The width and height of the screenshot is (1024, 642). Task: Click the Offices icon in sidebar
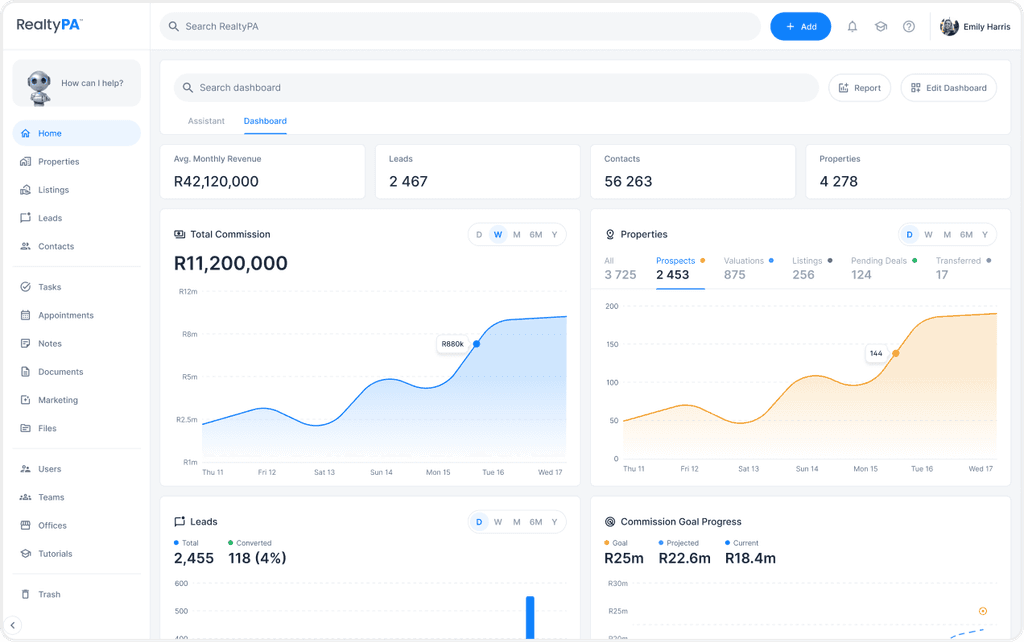point(25,526)
